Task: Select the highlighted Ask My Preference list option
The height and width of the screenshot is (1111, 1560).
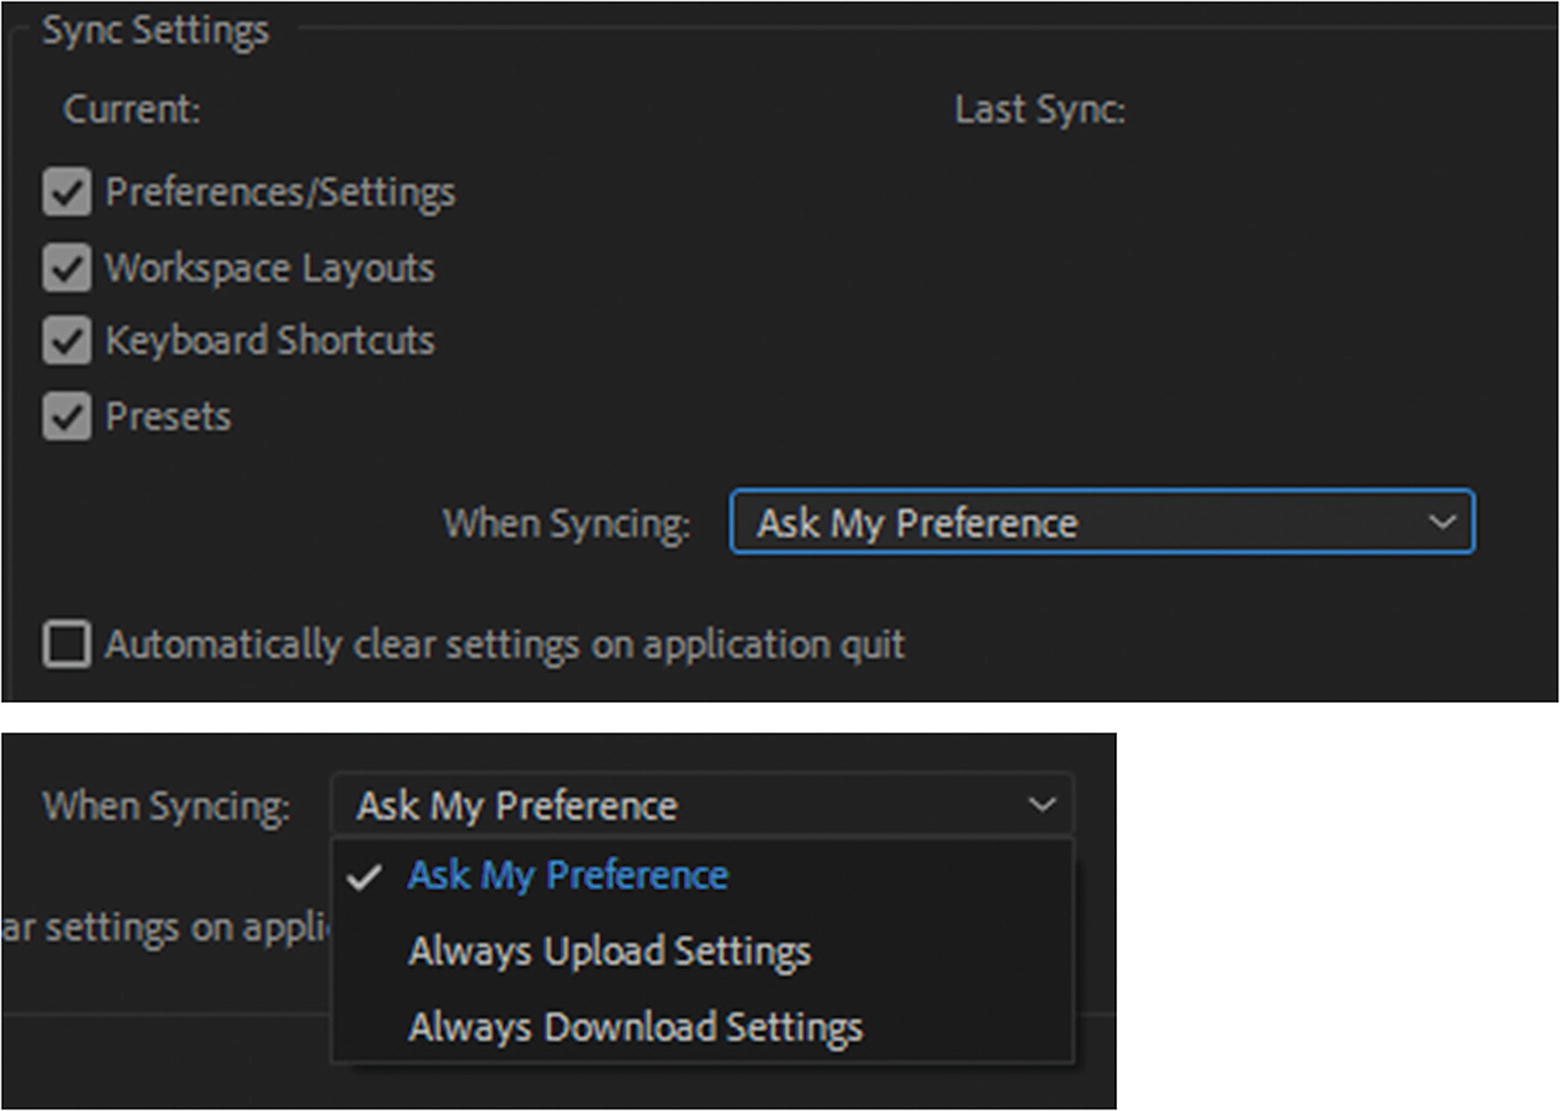Action: coord(567,876)
